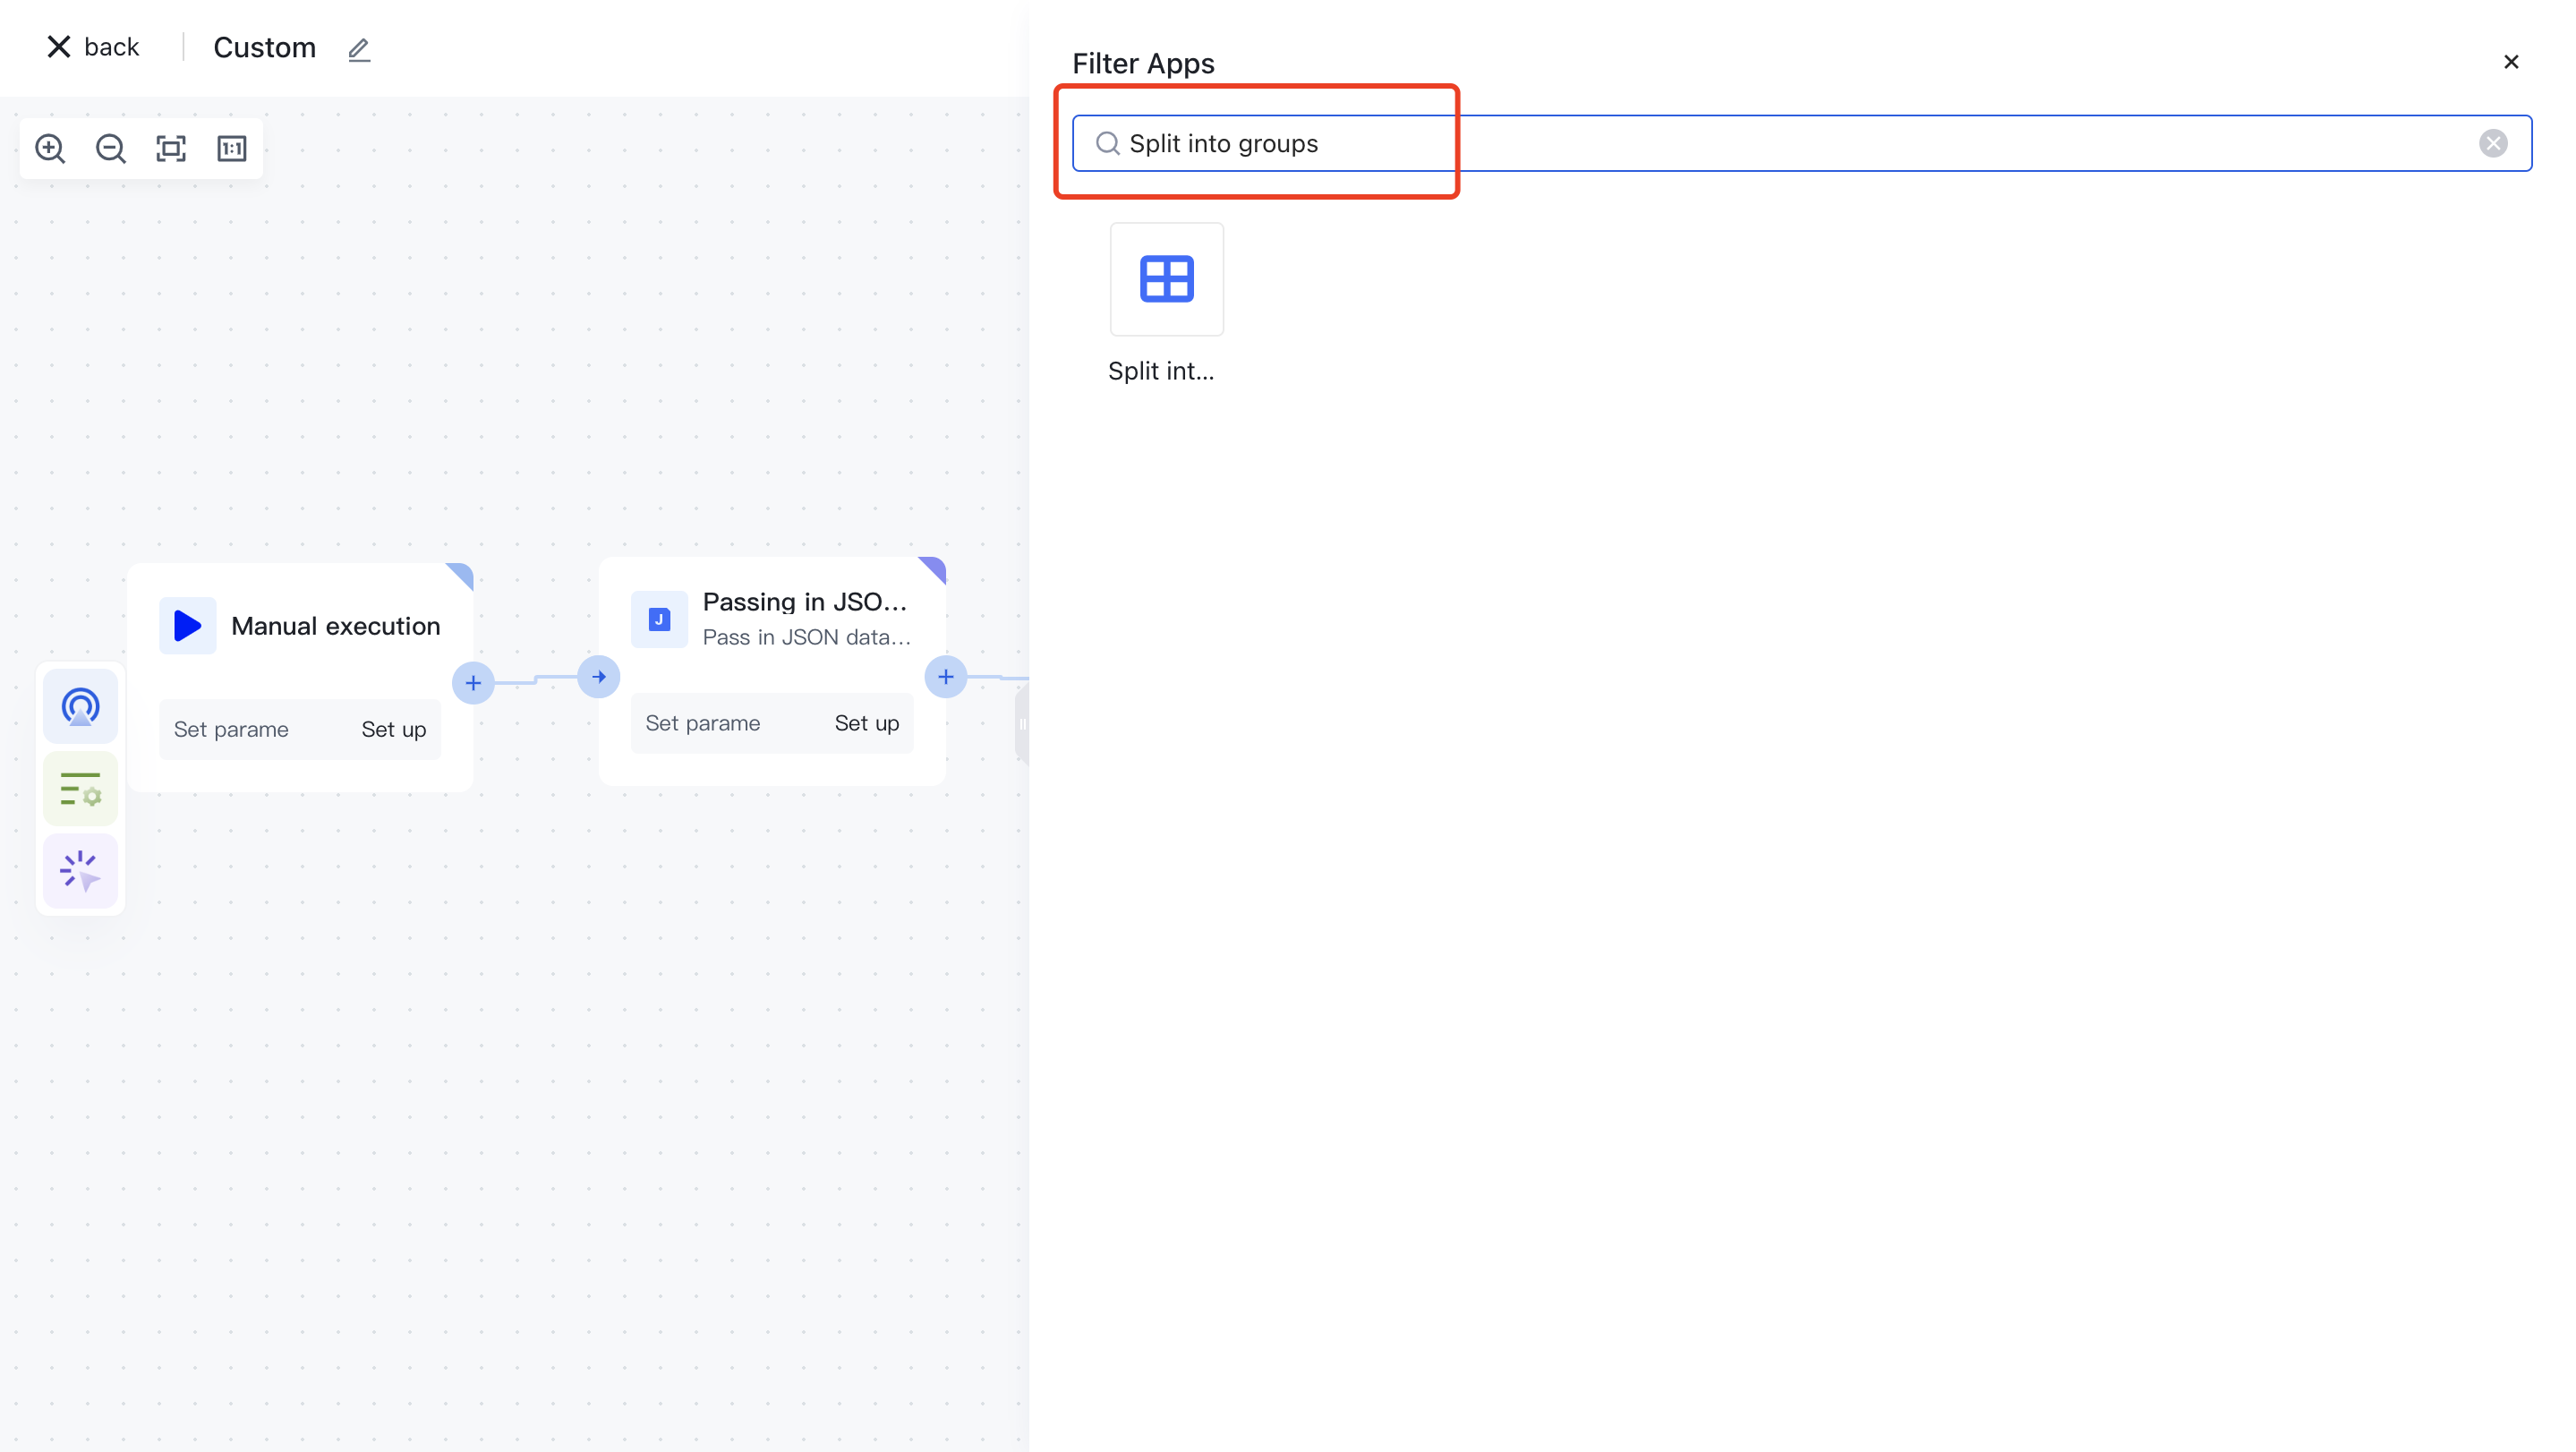2576x1452 pixels.
Task: Add node after Manual execution
Action: tap(473, 683)
